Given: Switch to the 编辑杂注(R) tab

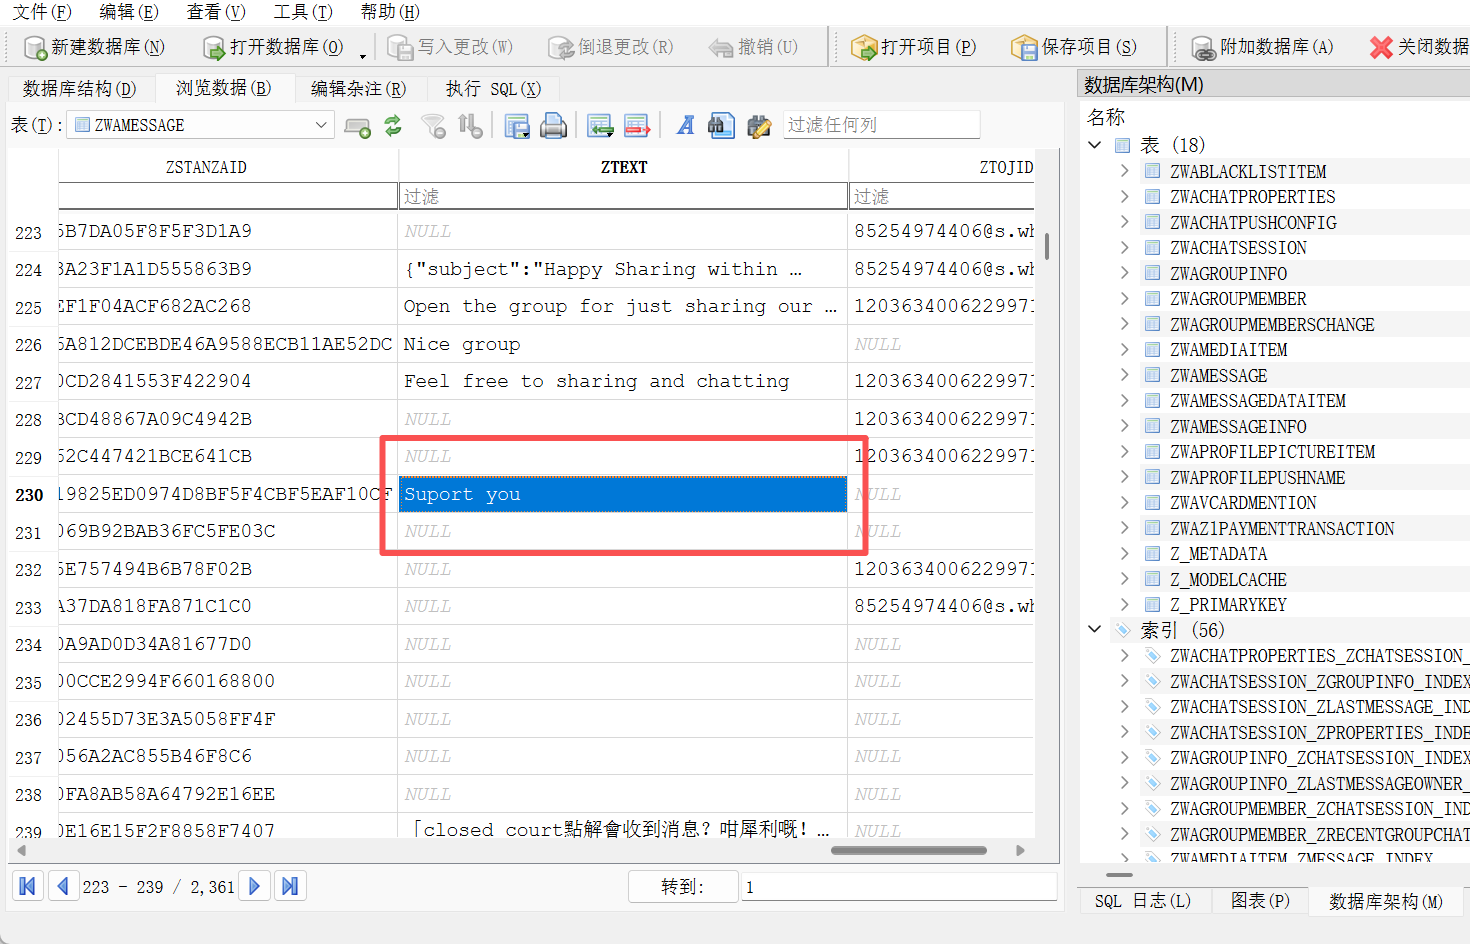Looking at the screenshot, I should click(358, 89).
